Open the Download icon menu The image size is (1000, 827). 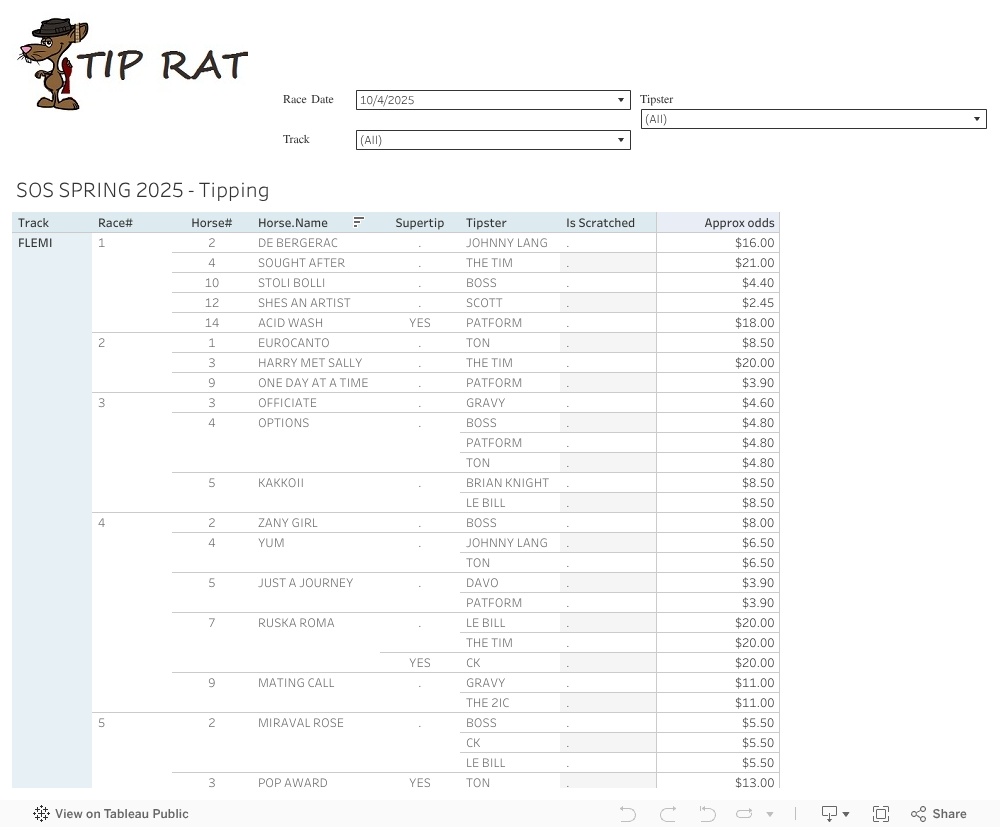[x=835, y=814]
